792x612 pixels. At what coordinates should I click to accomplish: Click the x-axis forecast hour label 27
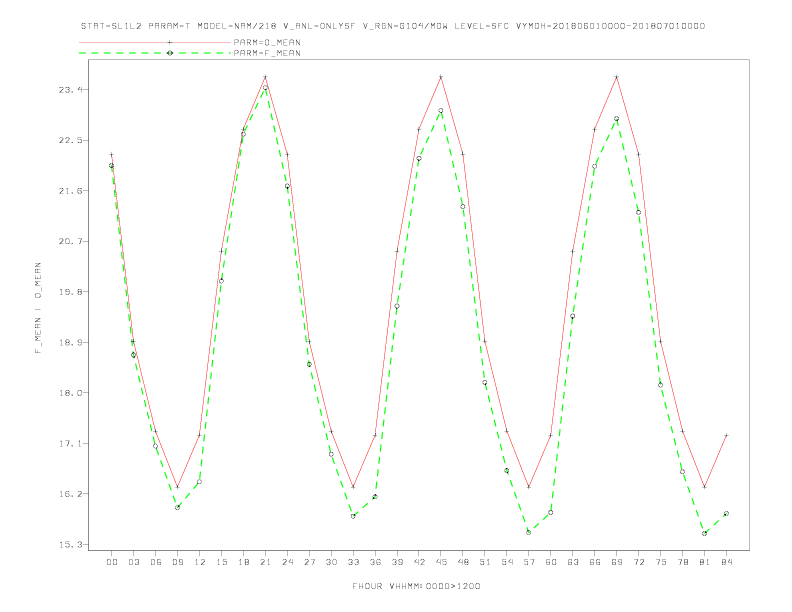click(x=309, y=562)
